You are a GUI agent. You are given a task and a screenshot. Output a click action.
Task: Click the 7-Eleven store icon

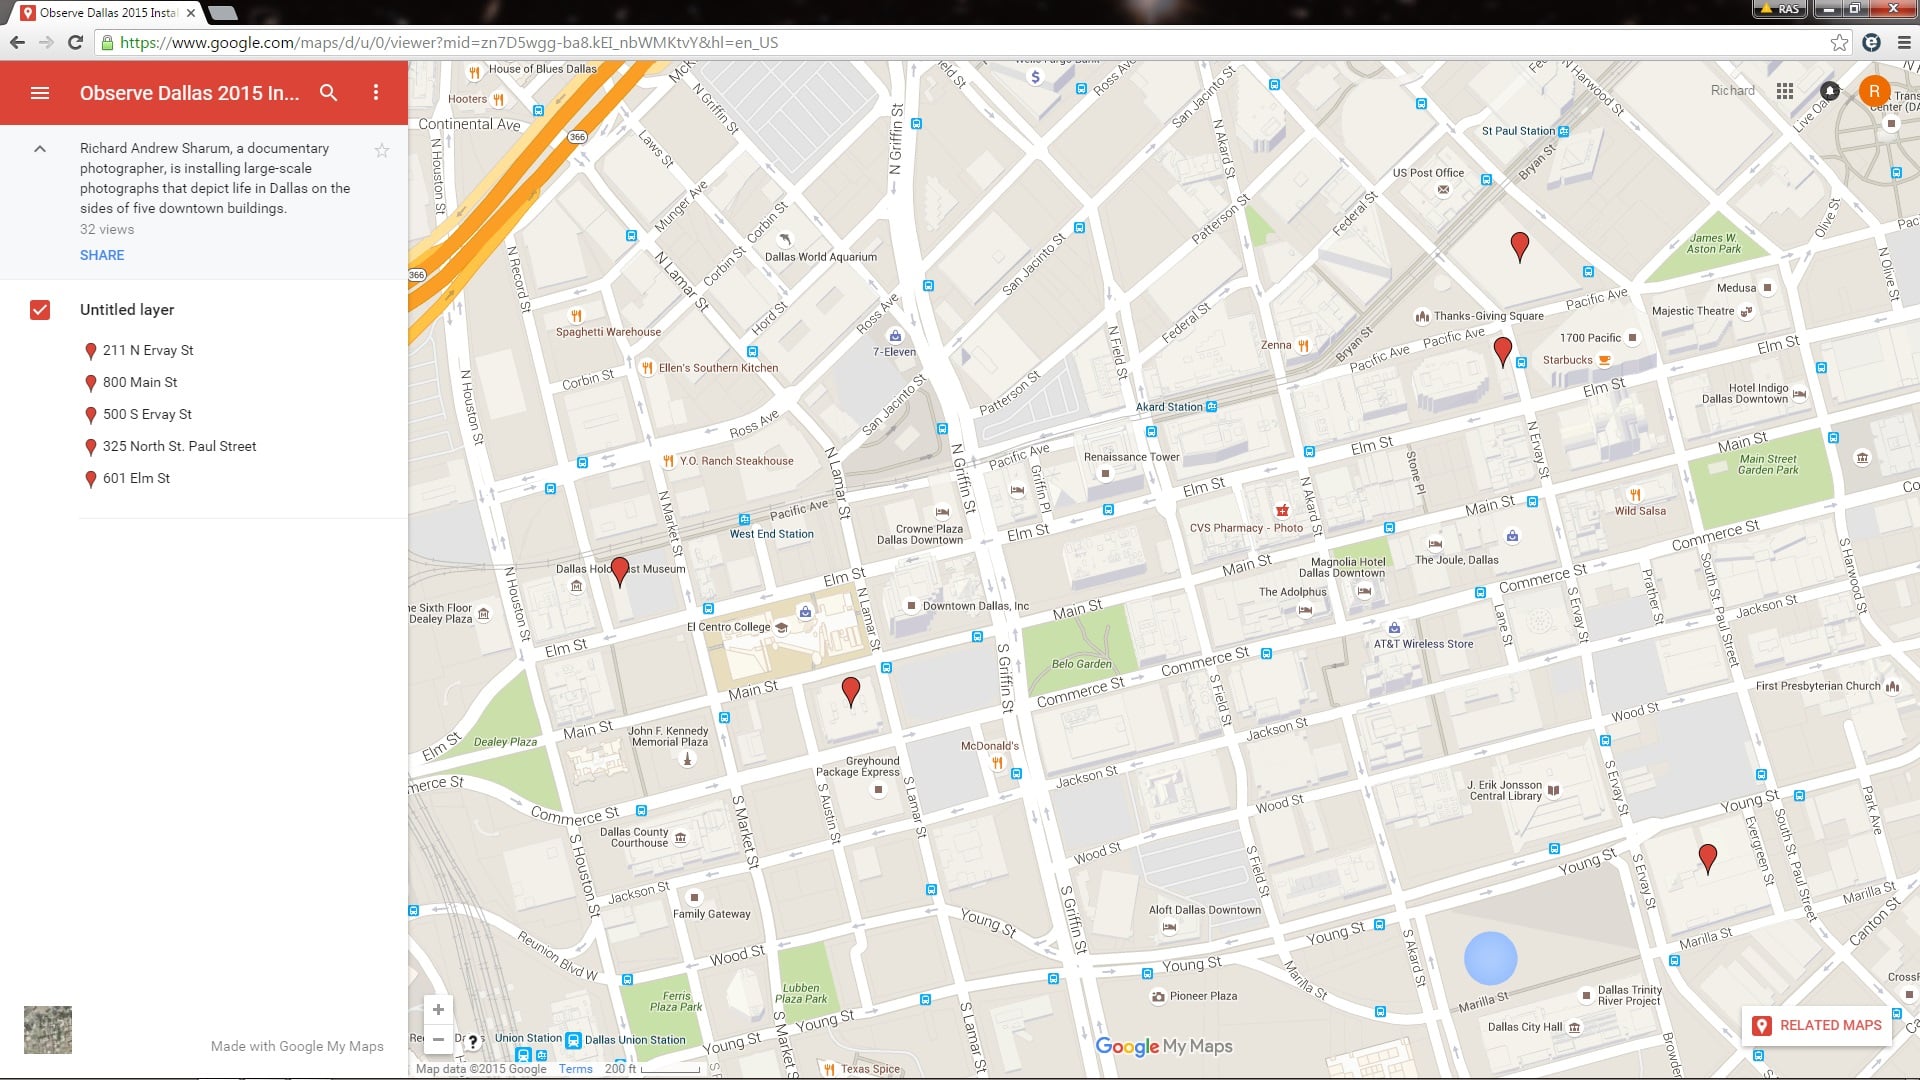(x=895, y=336)
